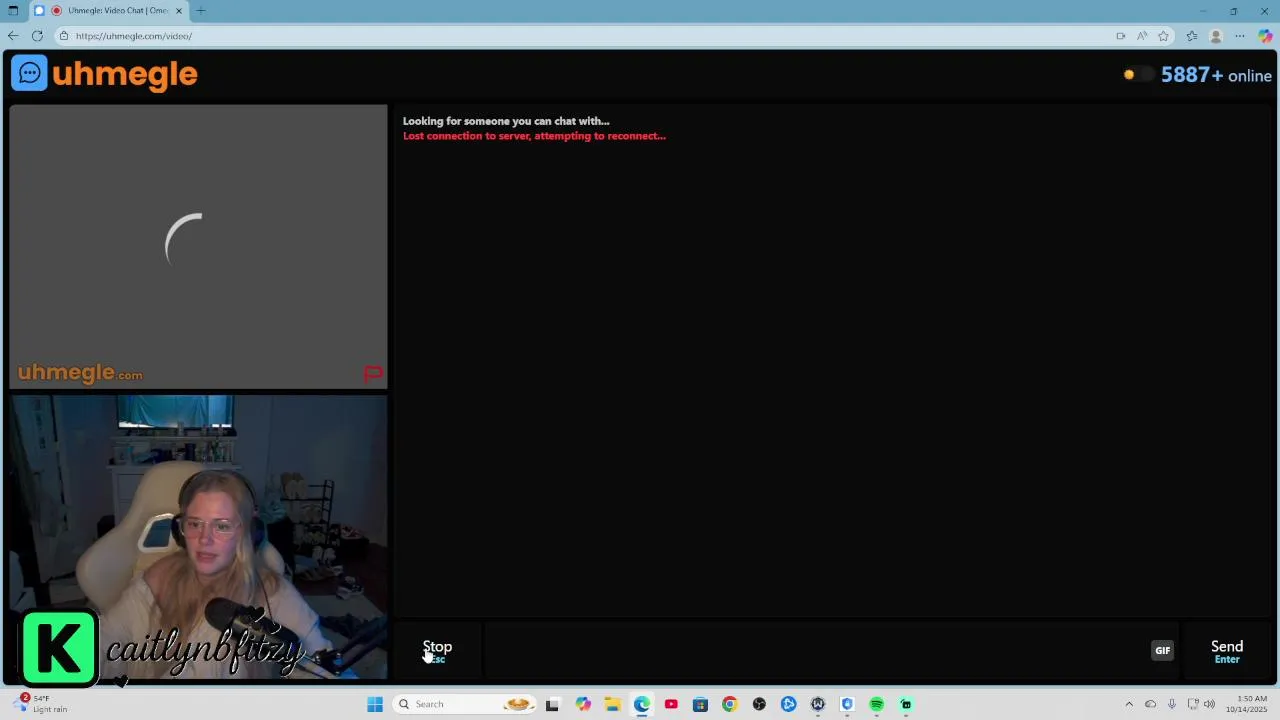Viewport: 1280px width, 720px height.
Task: Click the stranger video loading panel
Action: (198, 247)
